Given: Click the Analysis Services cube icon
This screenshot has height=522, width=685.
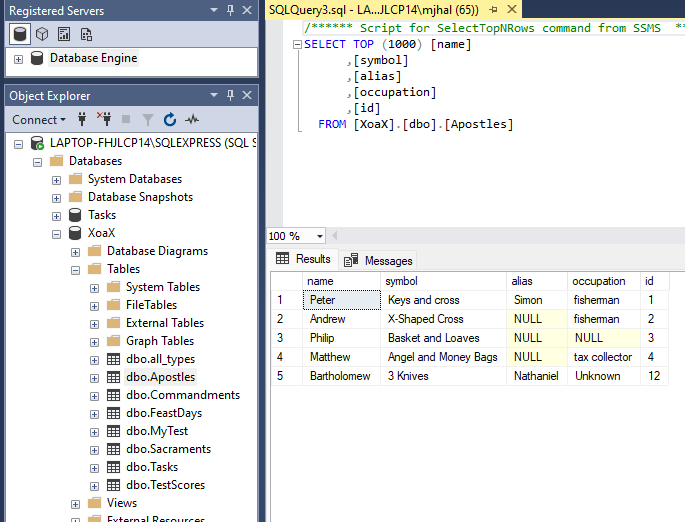Looking at the screenshot, I should (42, 34).
